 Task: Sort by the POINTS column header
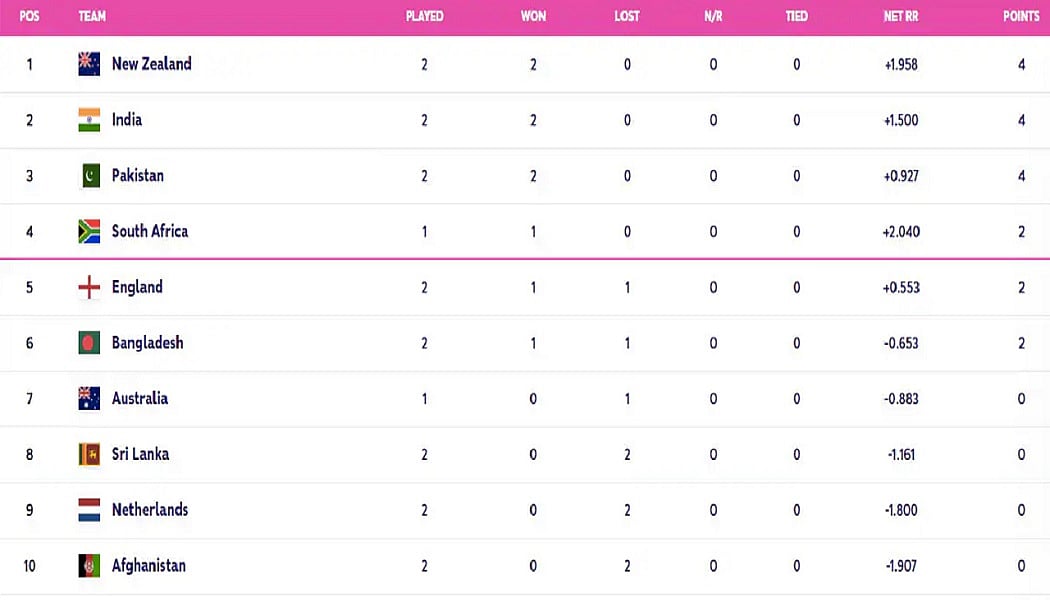pyautogui.click(x=1021, y=16)
